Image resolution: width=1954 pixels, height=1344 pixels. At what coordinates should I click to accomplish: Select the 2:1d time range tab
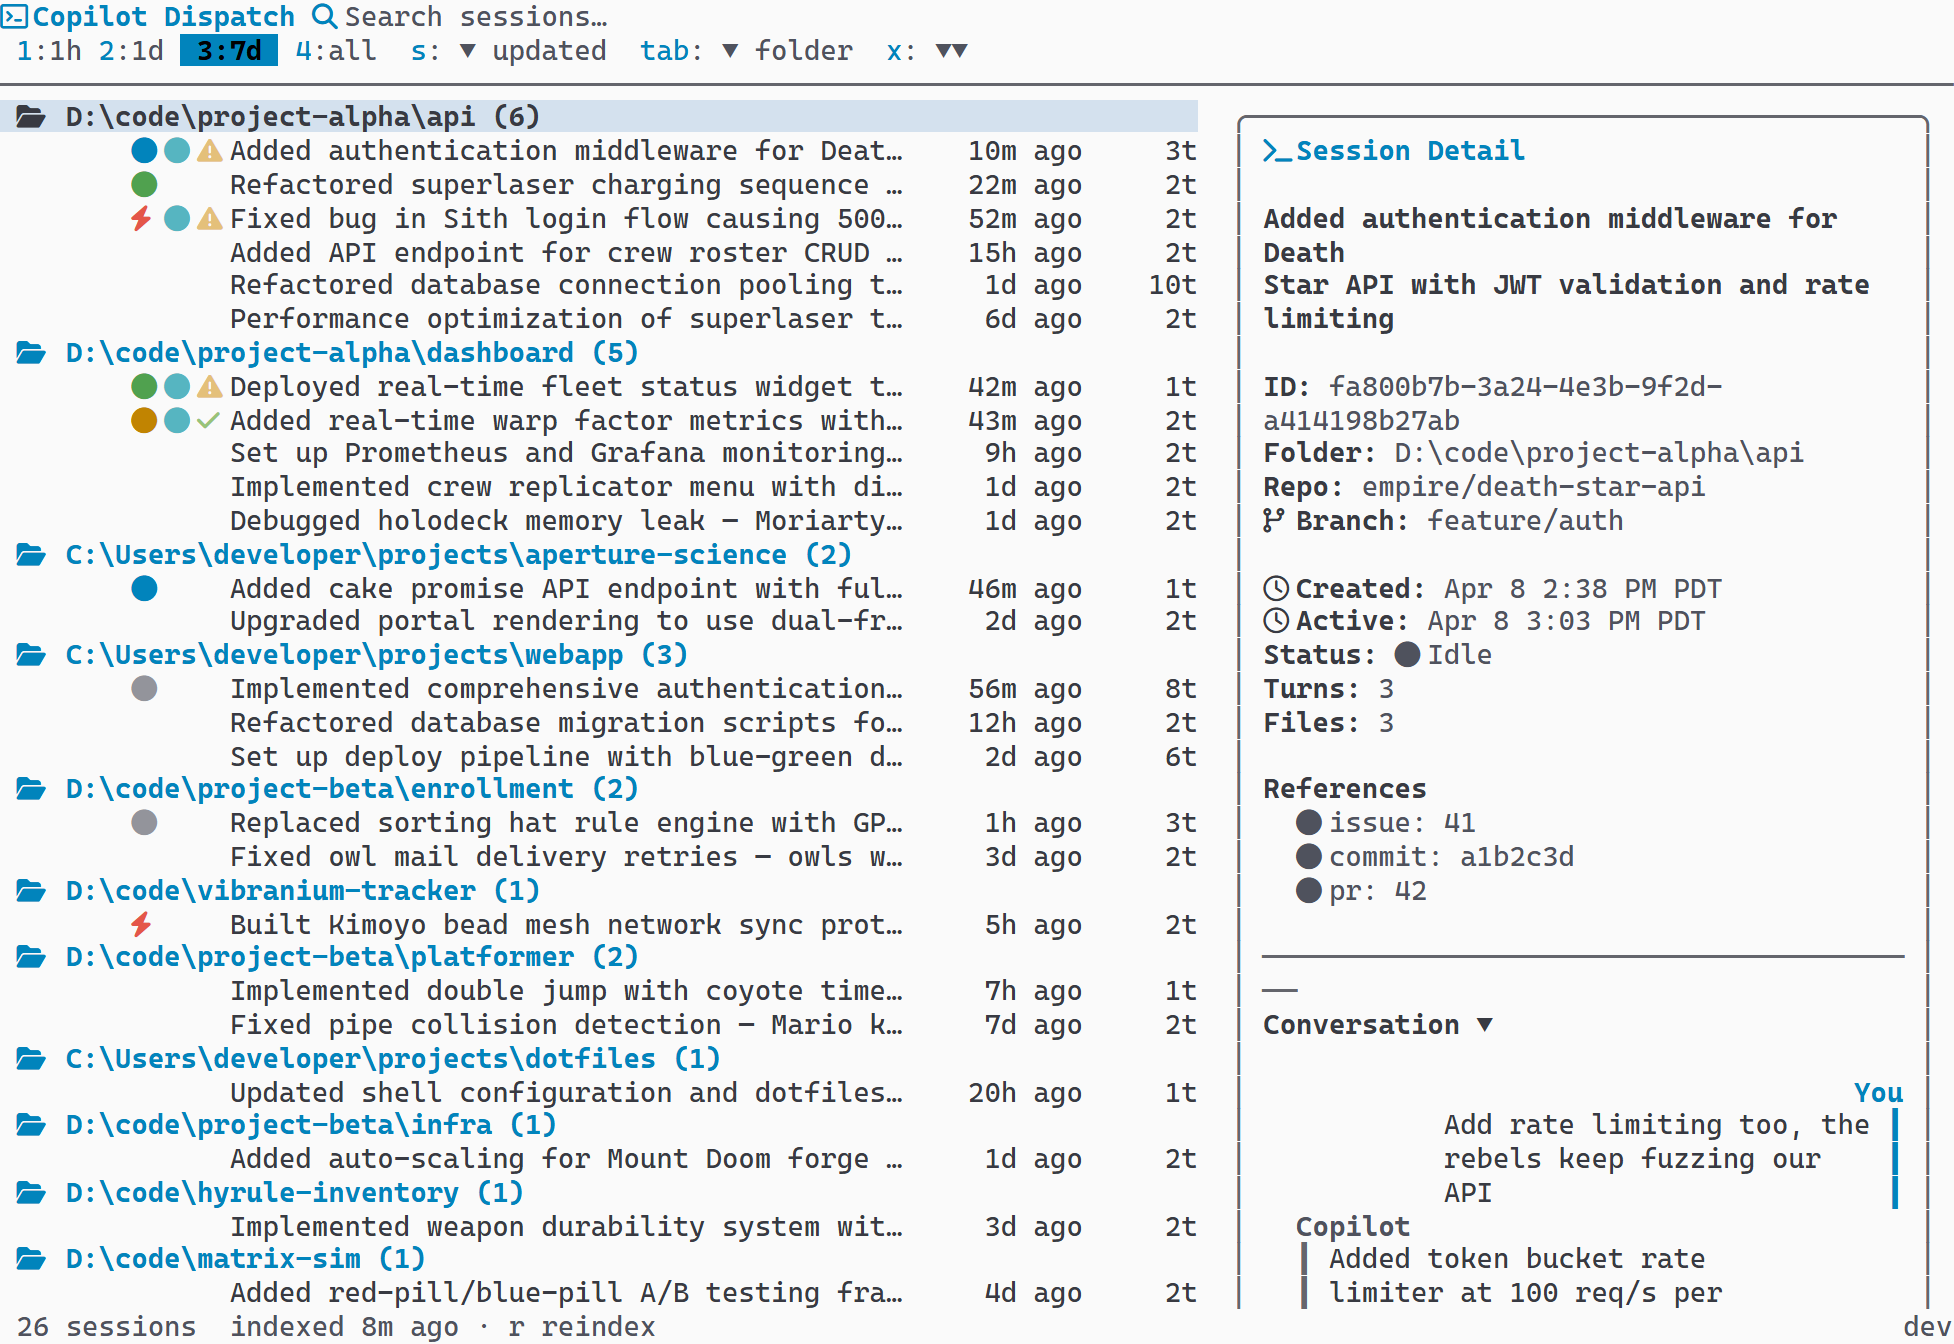pyautogui.click(x=131, y=51)
